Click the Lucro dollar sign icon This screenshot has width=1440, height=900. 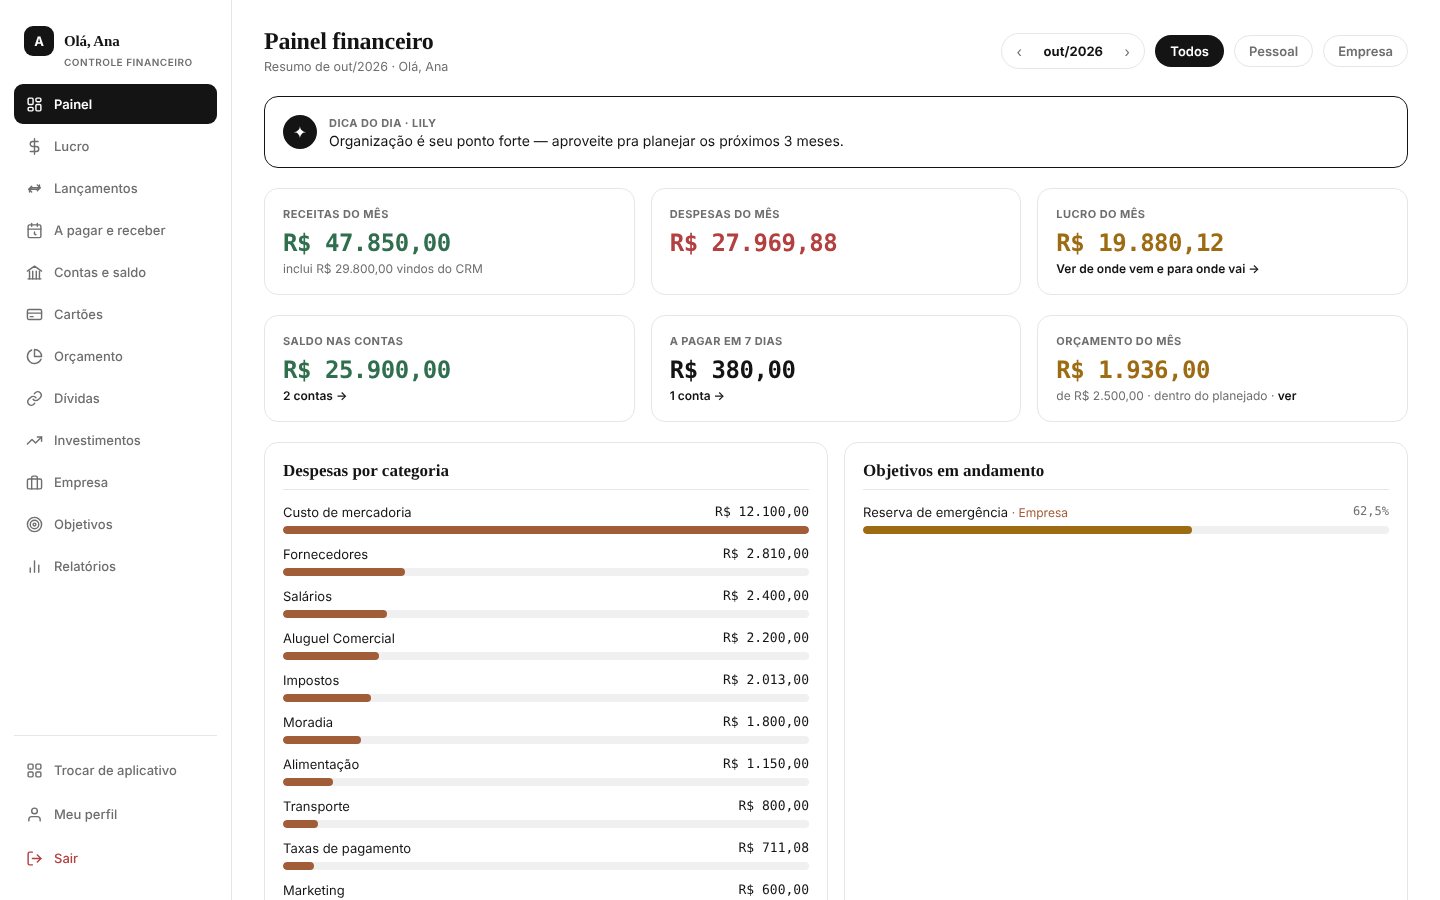[34, 146]
